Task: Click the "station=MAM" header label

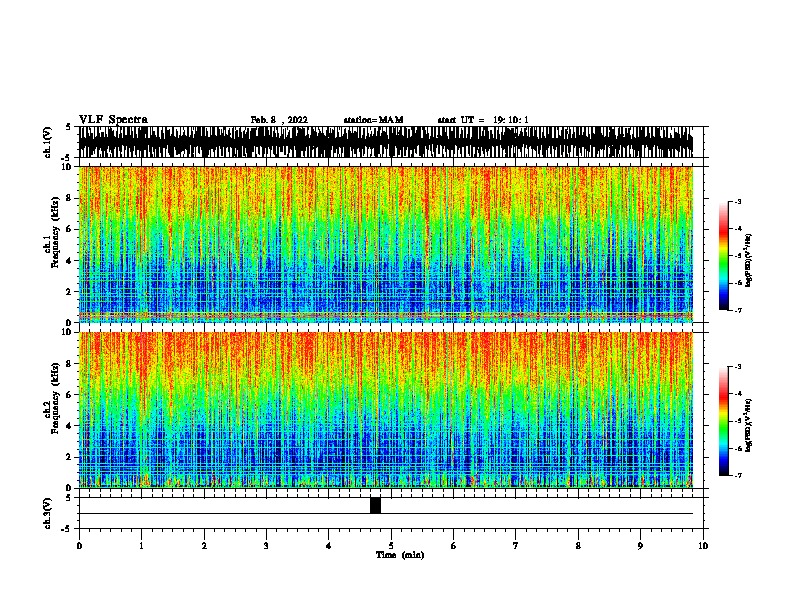Action: click(x=373, y=120)
